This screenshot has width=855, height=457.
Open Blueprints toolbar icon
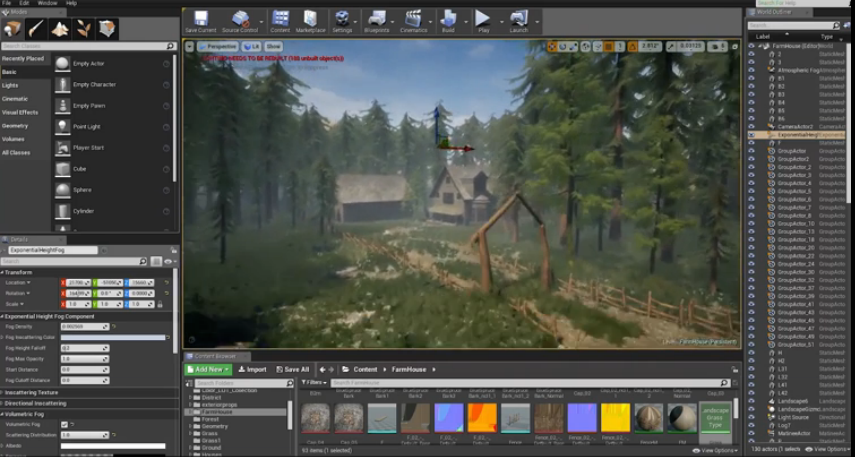point(377,21)
